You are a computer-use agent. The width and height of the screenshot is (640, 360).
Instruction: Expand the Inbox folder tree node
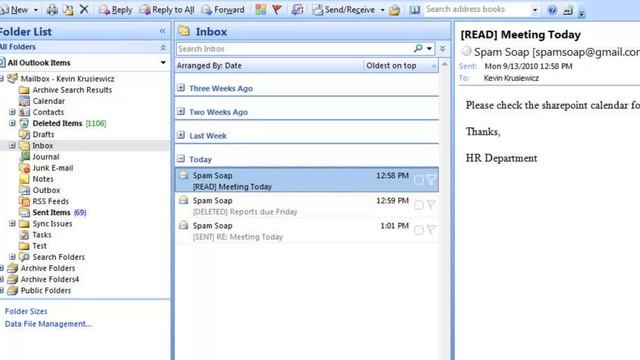pos(12,145)
